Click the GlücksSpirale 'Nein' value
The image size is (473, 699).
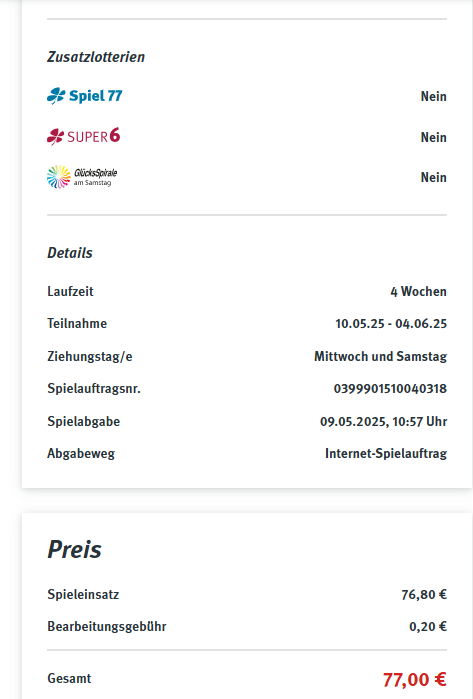click(433, 177)
